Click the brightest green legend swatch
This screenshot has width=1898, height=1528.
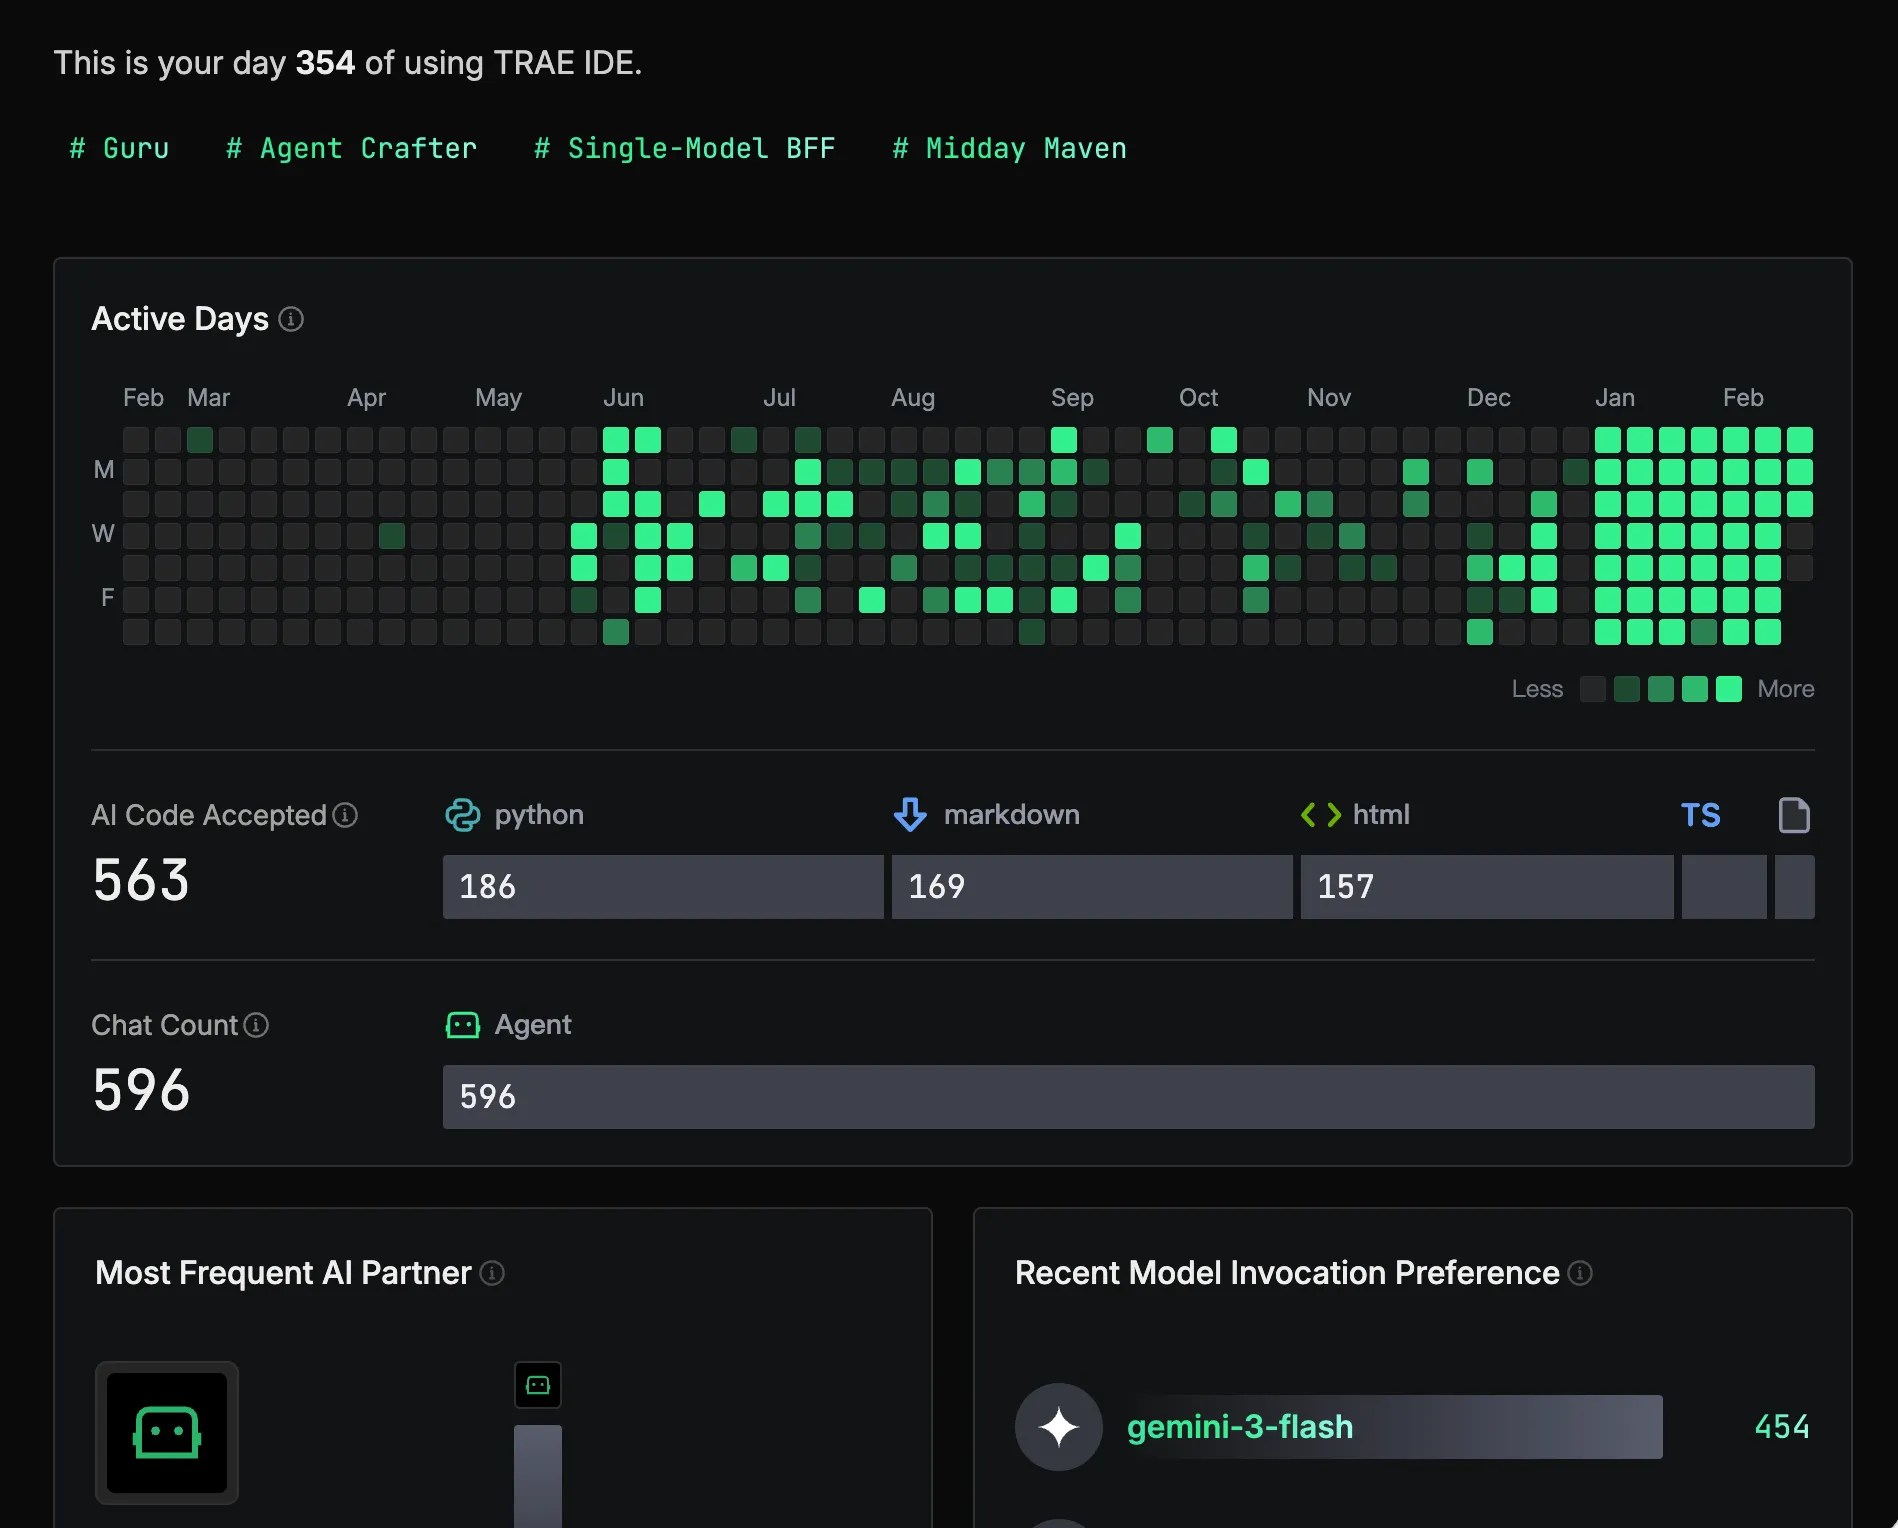click(1729, 689)
